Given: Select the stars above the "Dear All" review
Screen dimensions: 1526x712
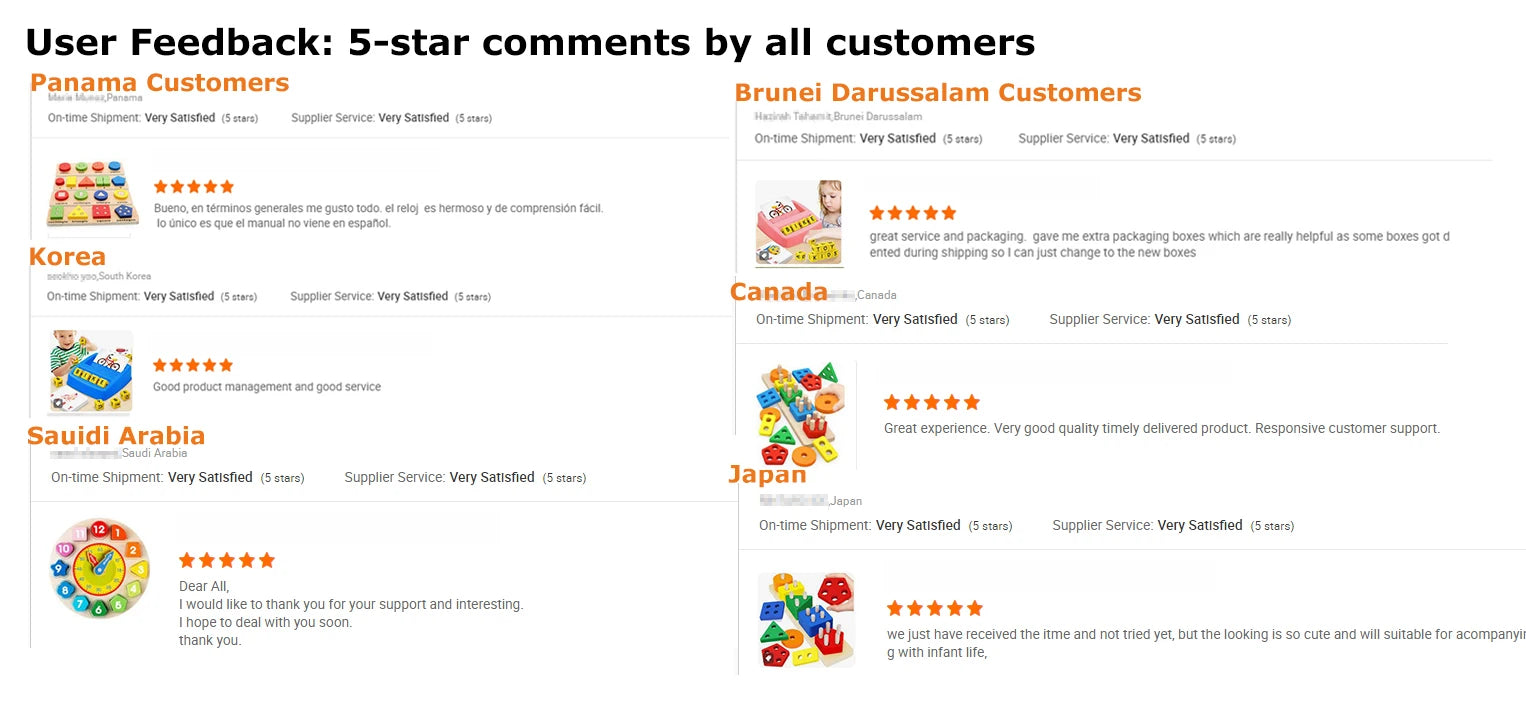Looking at the screenshot, I should pyautogui.click(x=226, y=561).
